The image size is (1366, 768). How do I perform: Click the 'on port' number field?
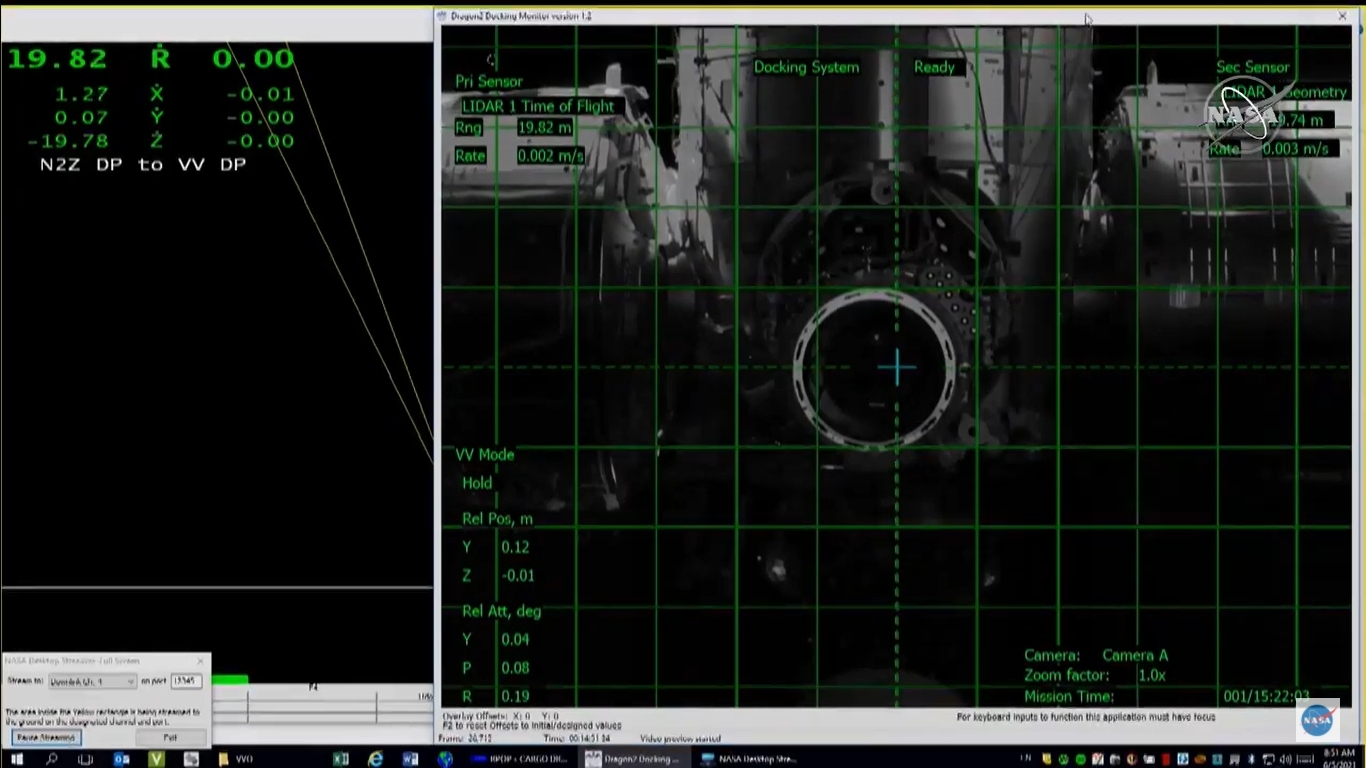click(186, 681)
